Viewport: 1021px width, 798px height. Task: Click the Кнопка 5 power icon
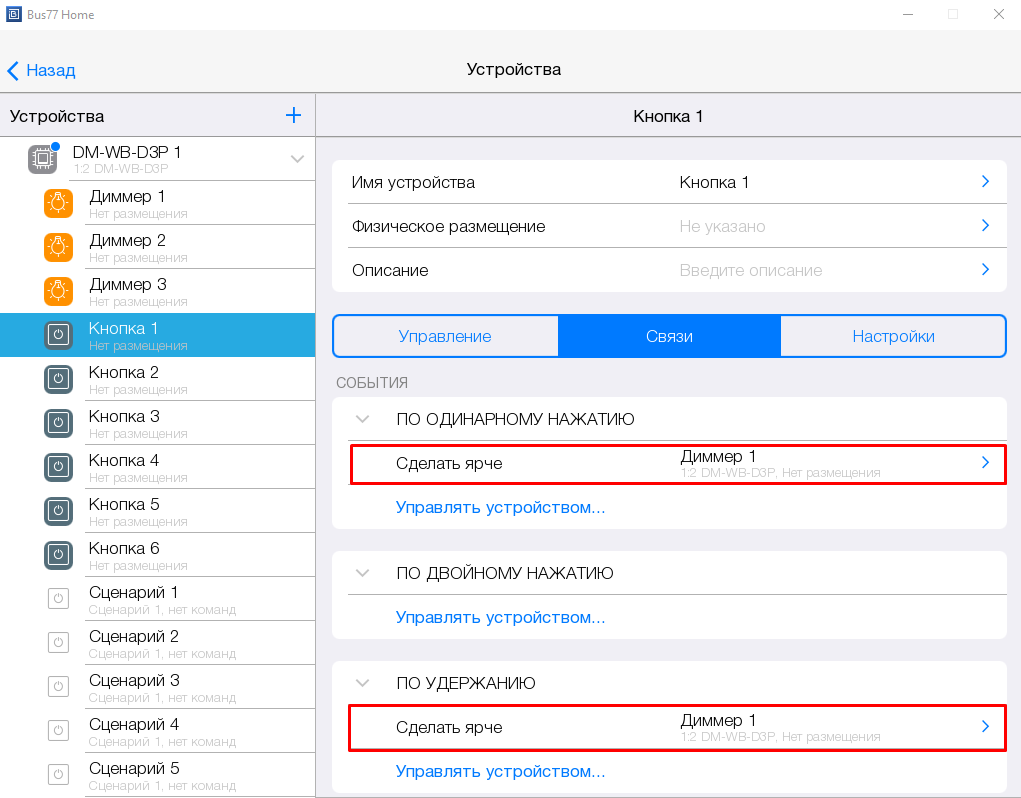click(59, 511)
